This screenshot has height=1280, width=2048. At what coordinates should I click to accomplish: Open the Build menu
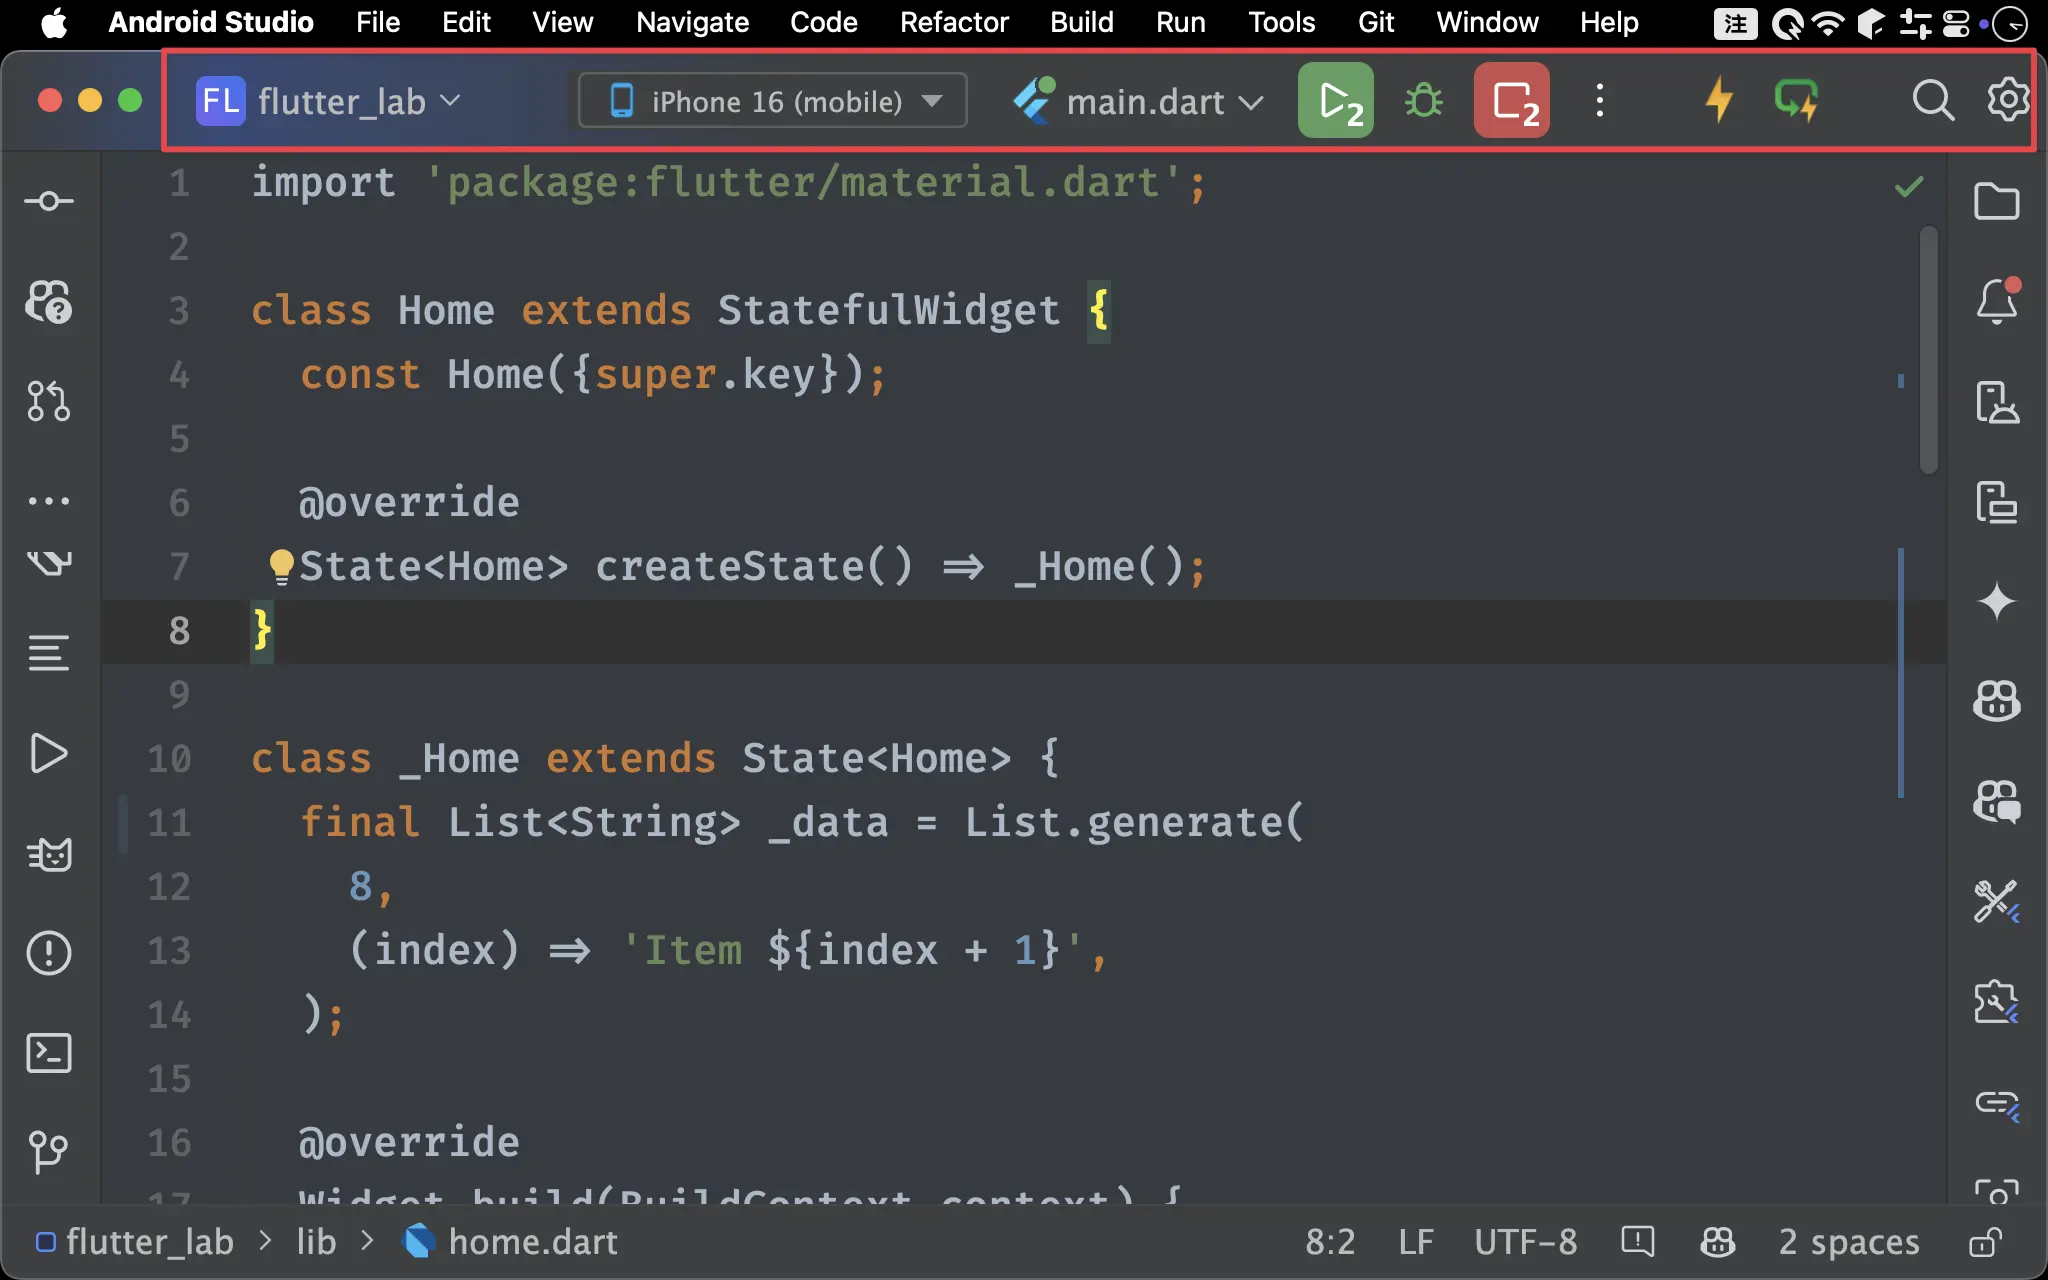pyautogui.click(x=1081, y=22)
